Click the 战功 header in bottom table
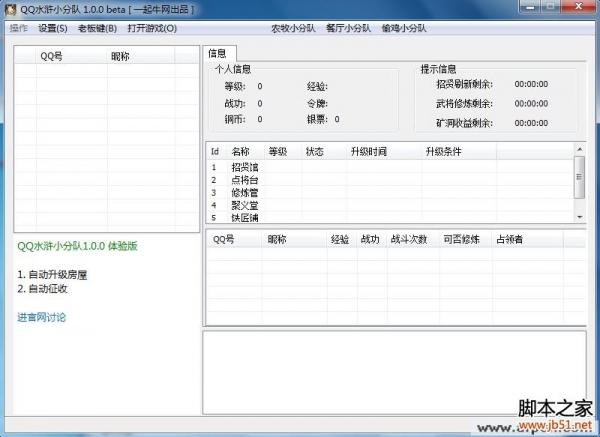This screenshot has width=600, height=437. [372, 240]
